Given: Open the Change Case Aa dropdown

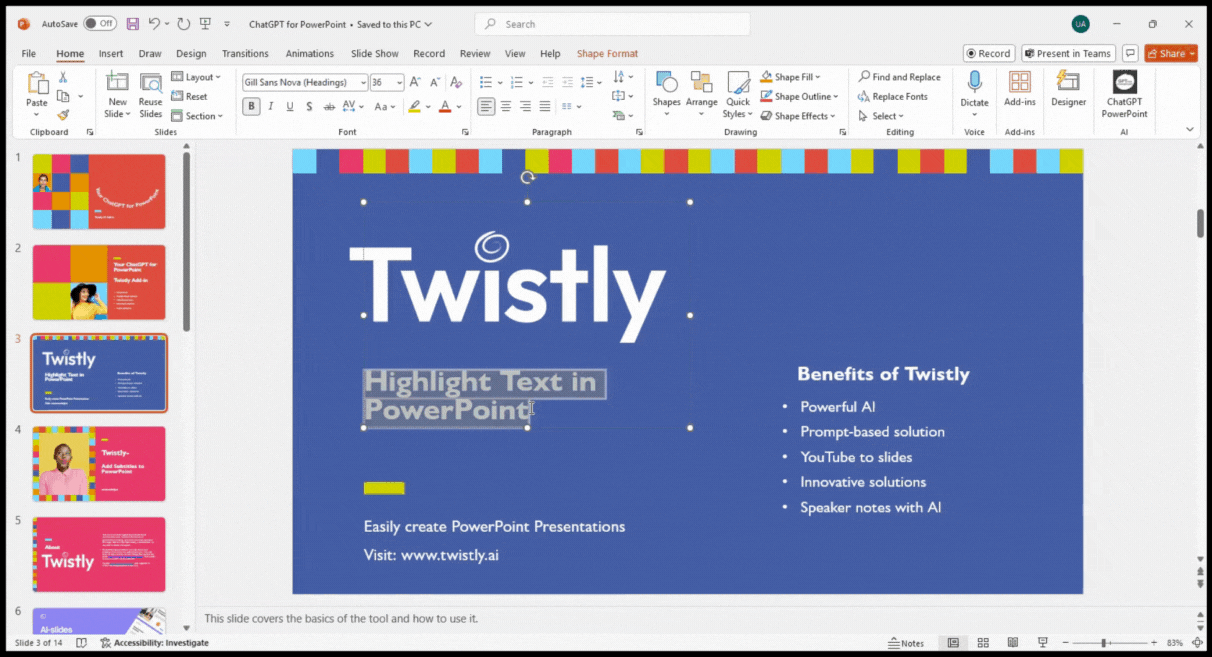Looking at the screenshot, I should click(x=384, y=106).
